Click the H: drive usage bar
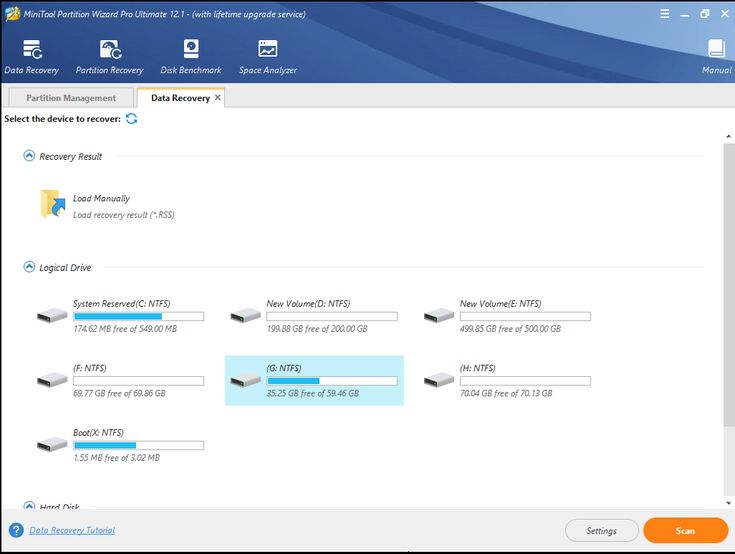The width and height of the screenshot is (735, 554). (525, 381)
